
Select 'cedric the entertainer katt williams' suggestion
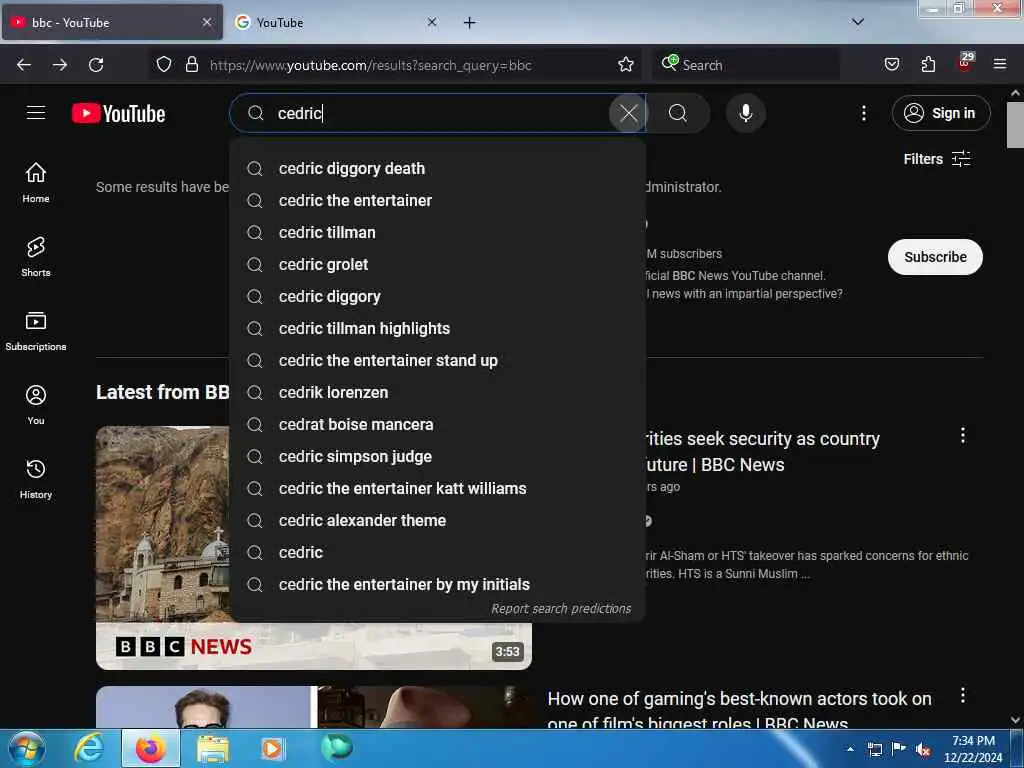pos(438,488)
